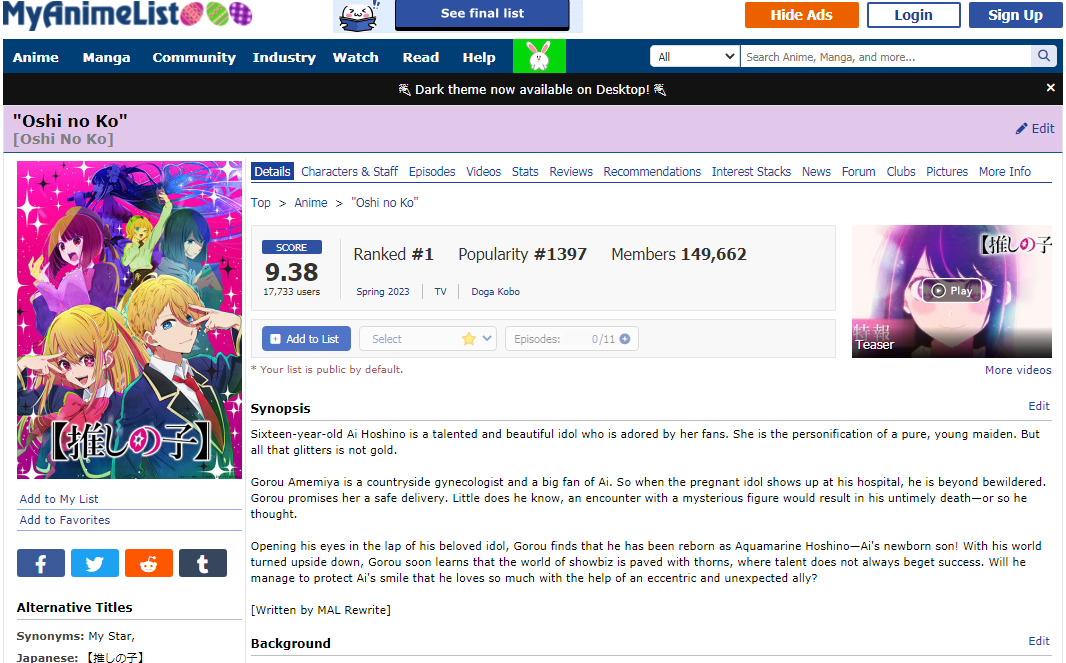Open the Reviews tab
Screen dimensions: 1066x663
pos(571,172)
